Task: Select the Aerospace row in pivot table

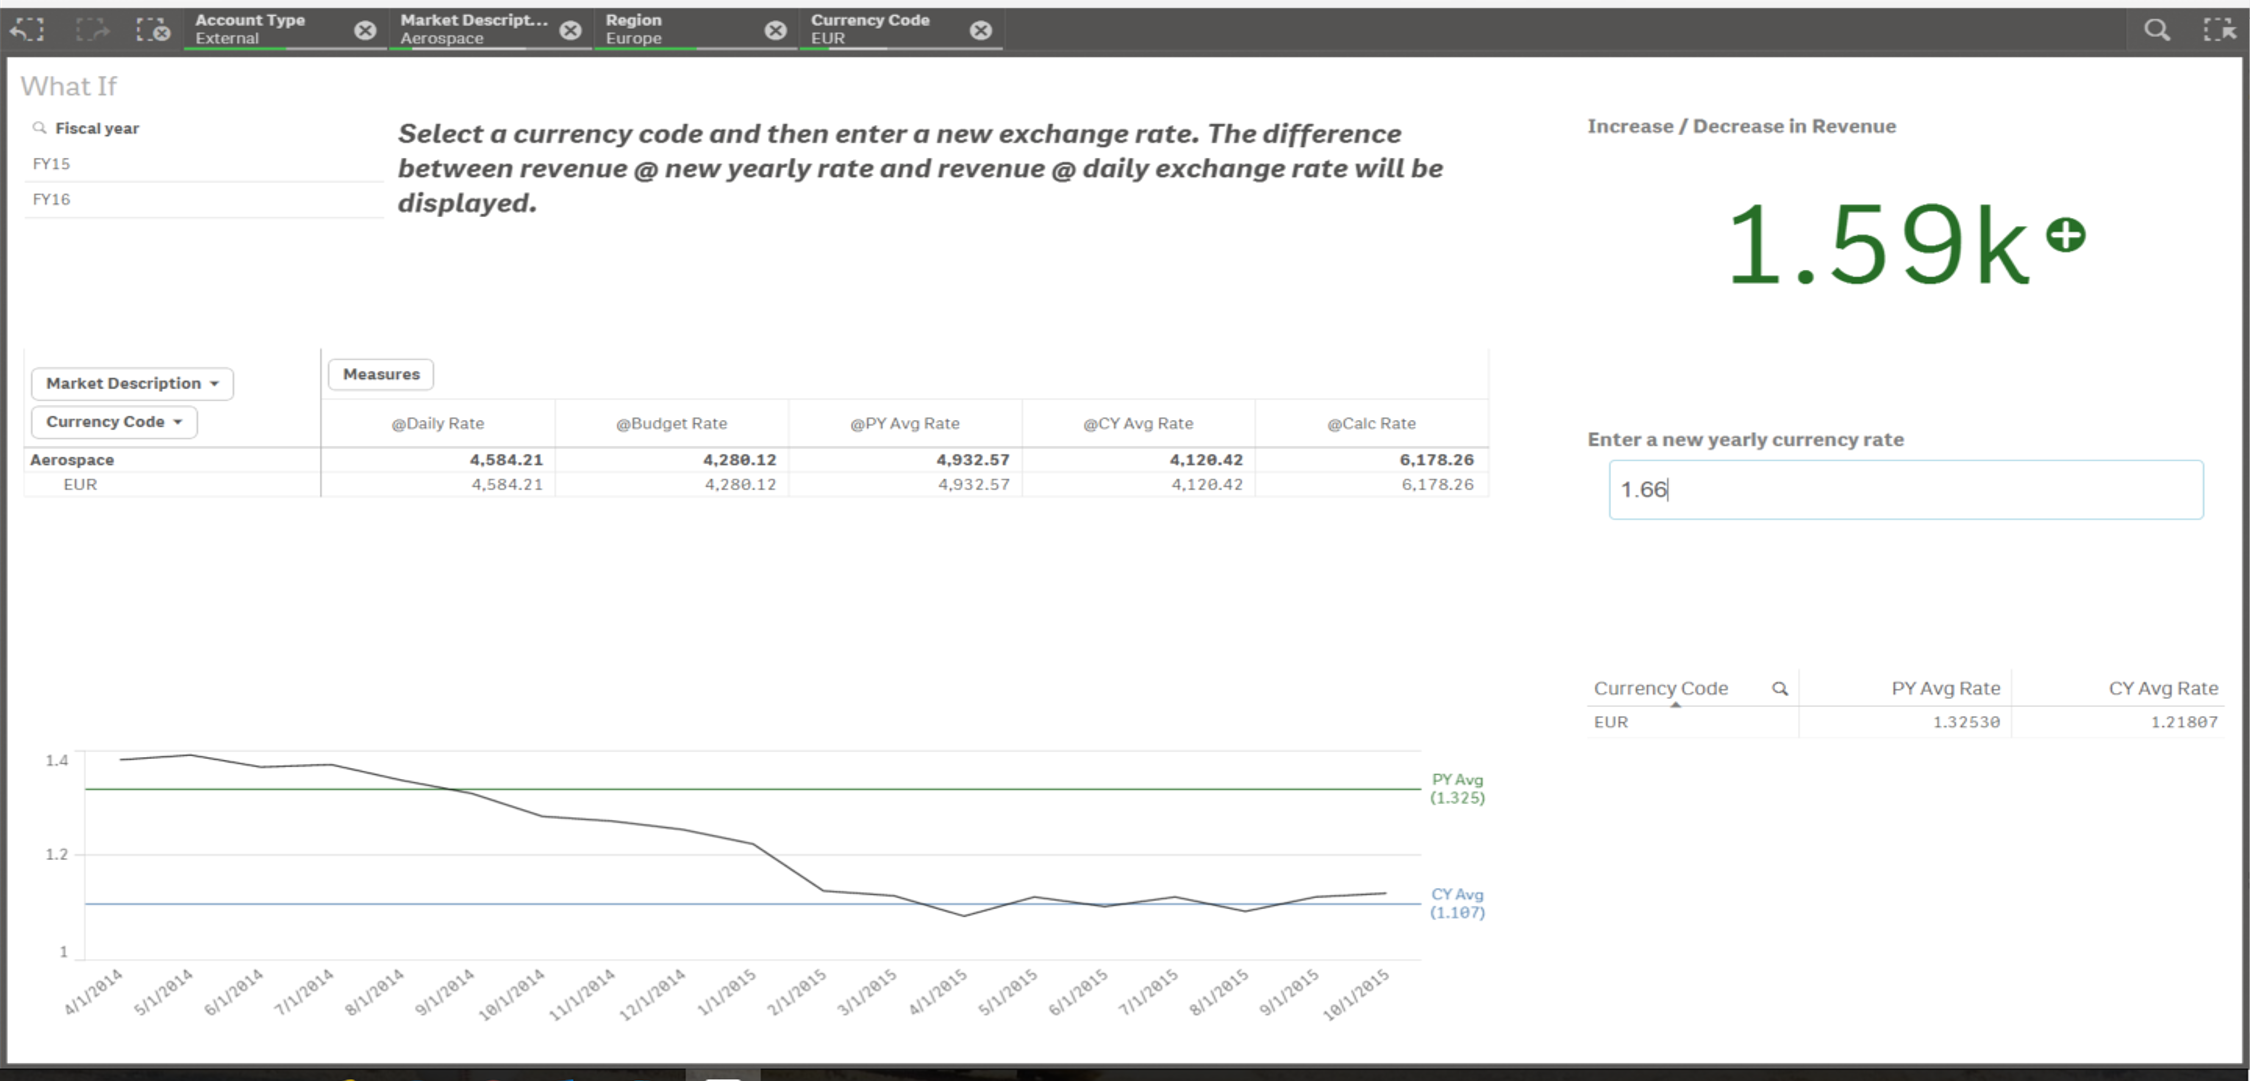Action: click(x=72, y=460)
